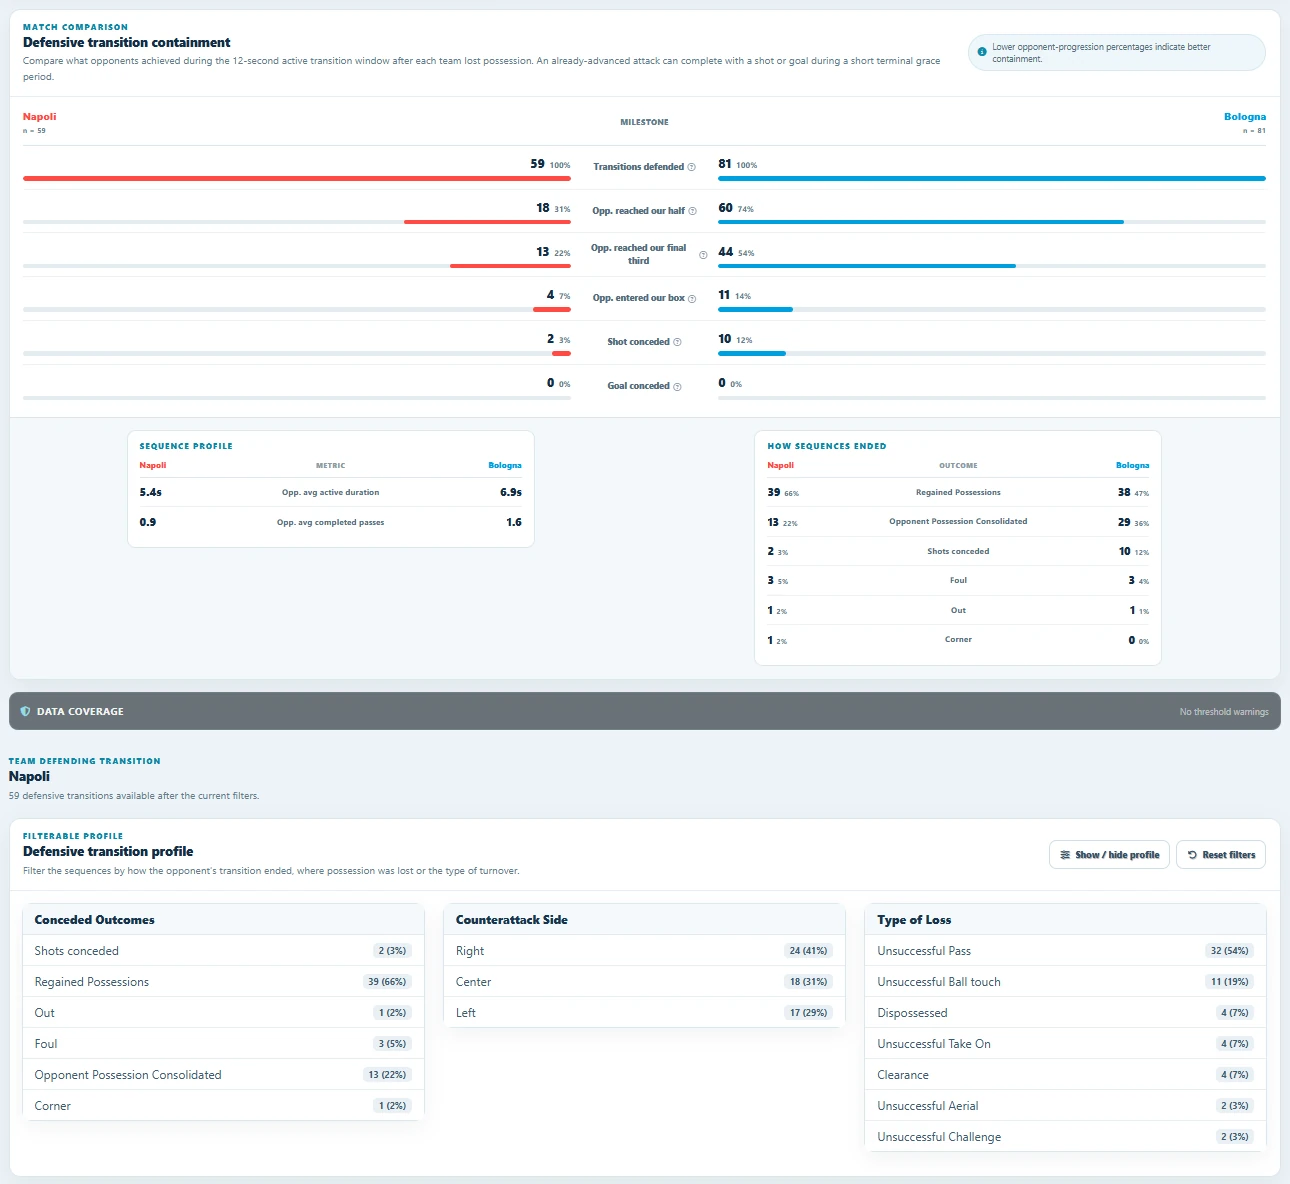Click help icon next to Opp. reached our half
The height and width of the screenshot is (1184, 1290).
pos(692,211)
